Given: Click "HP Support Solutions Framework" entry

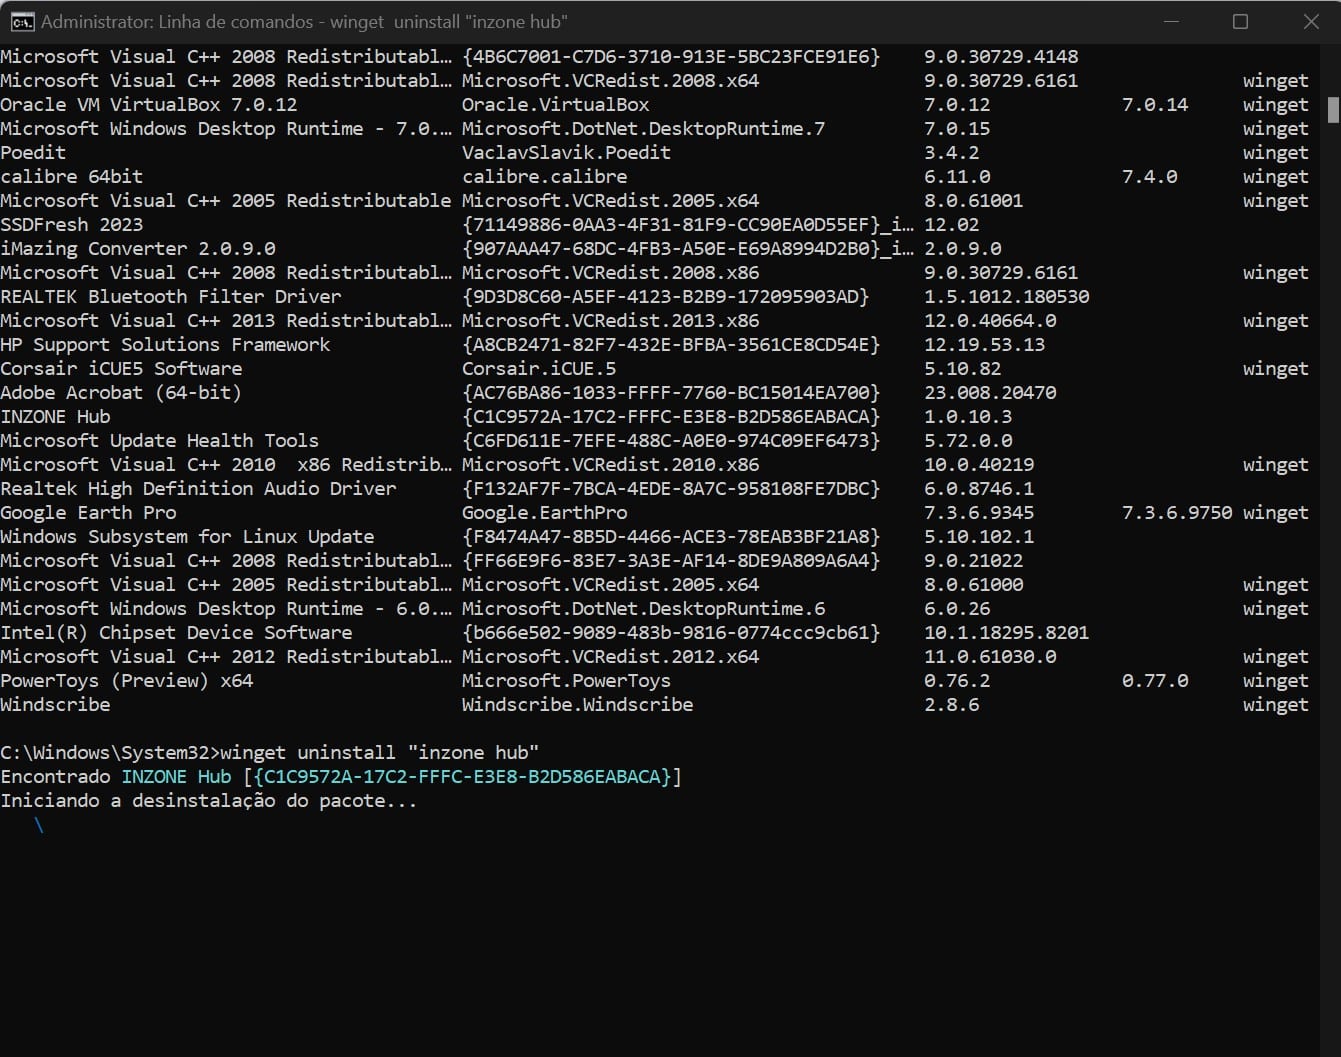Looking at the screenshot, I should [x=165, y=344].
